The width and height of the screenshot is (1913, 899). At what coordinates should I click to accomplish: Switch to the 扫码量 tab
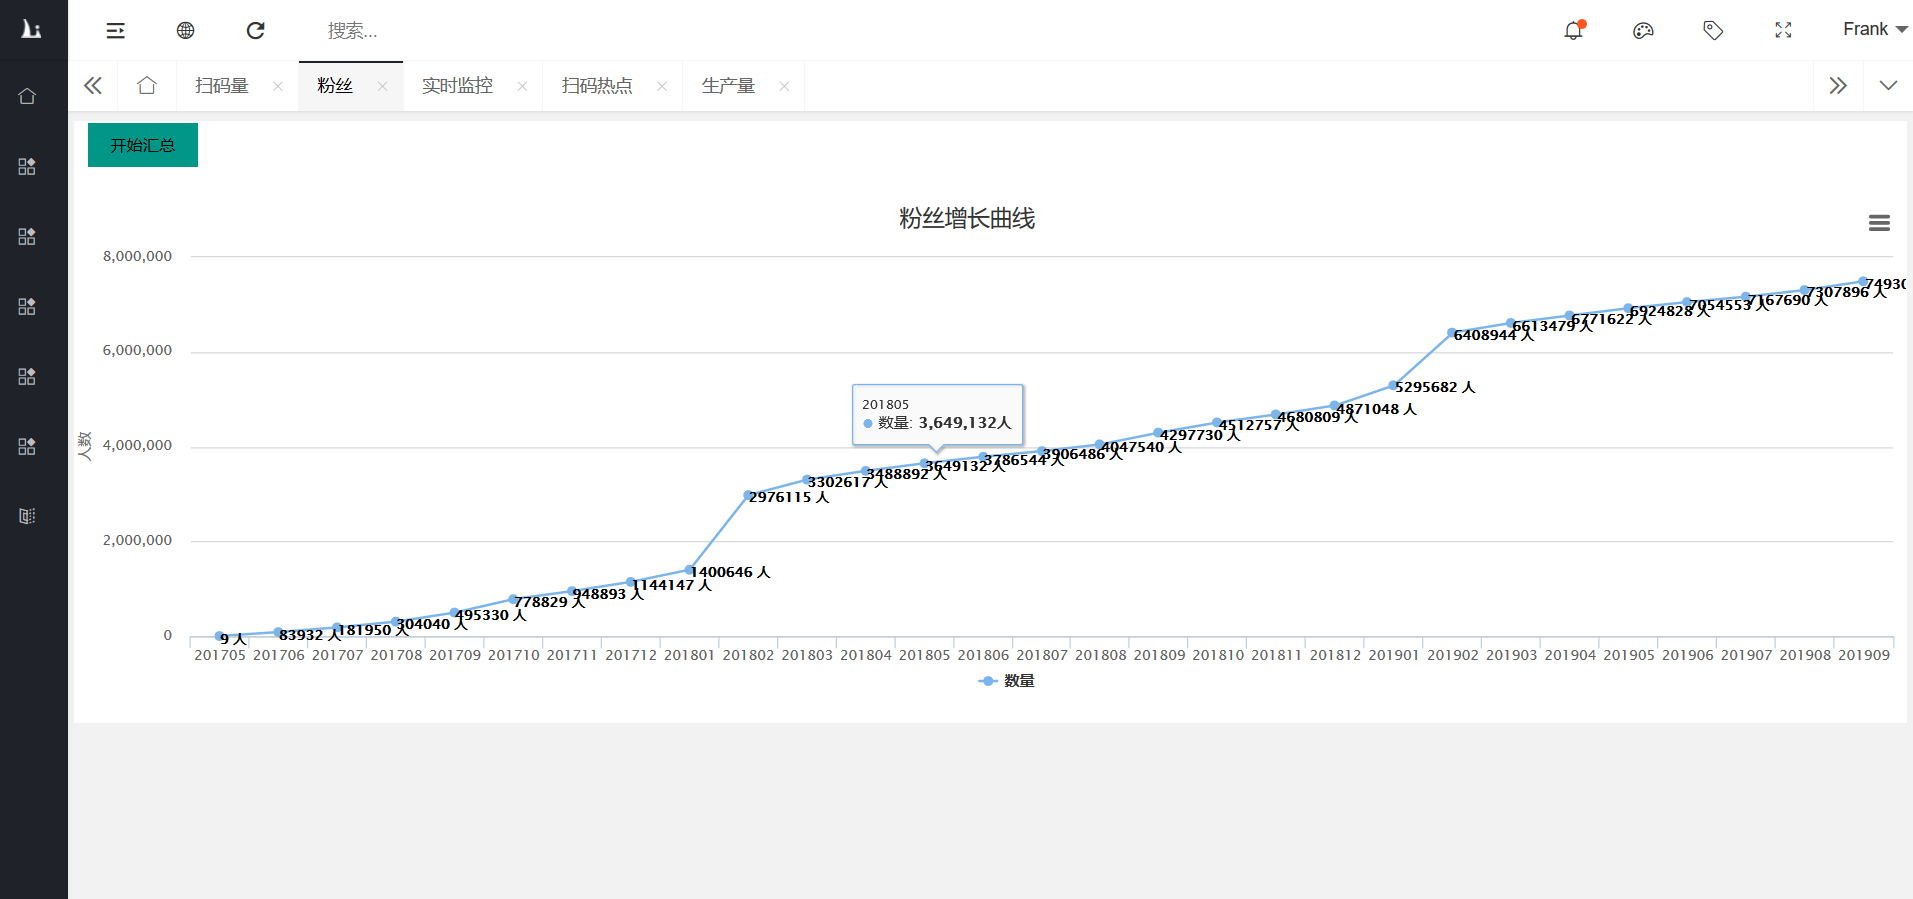[x=222, y=86]
